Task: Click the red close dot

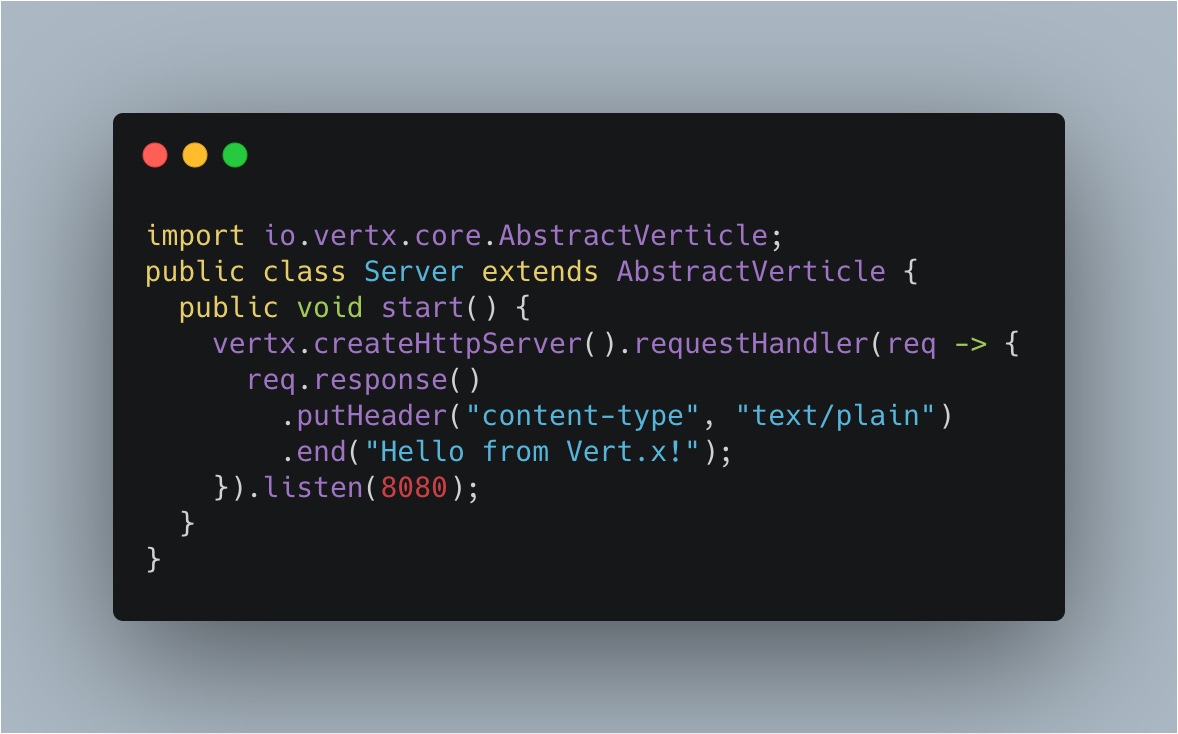Action: 155,155
